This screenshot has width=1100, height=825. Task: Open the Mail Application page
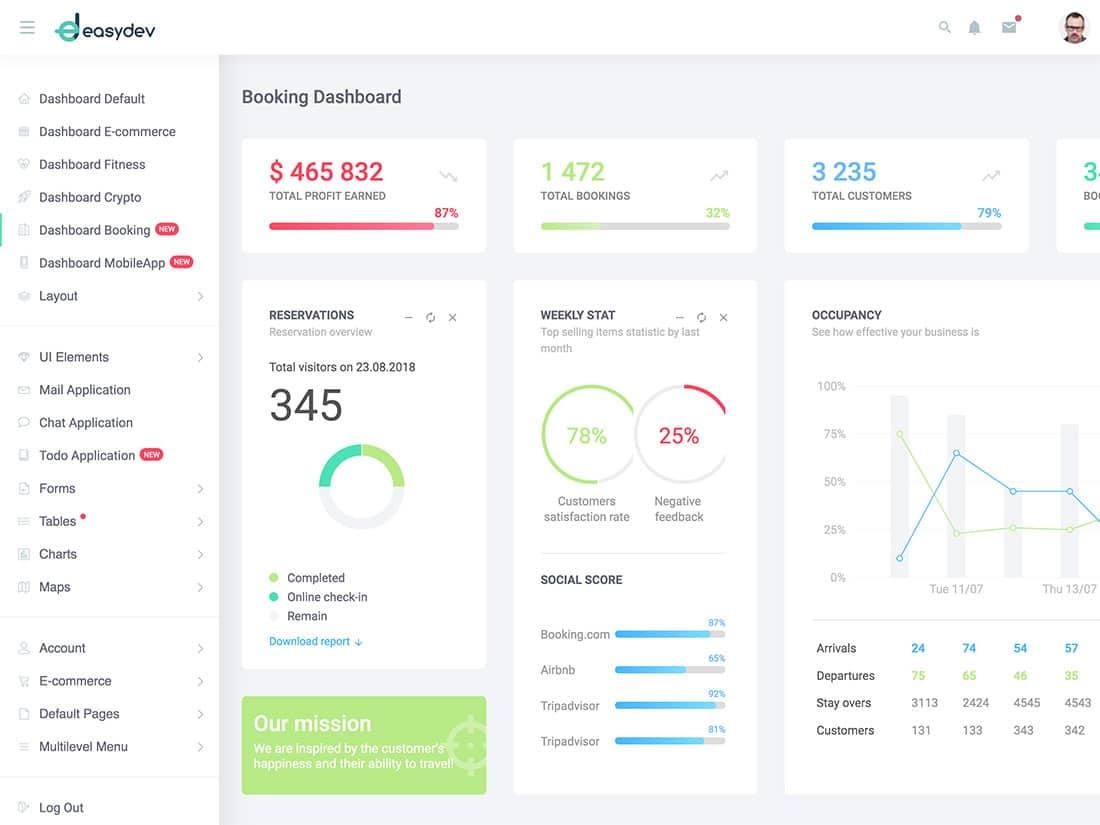84,389
